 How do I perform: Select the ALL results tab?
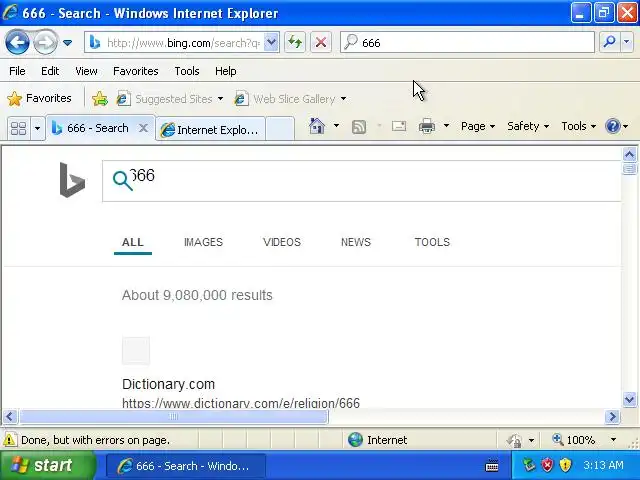coord(133,242)
